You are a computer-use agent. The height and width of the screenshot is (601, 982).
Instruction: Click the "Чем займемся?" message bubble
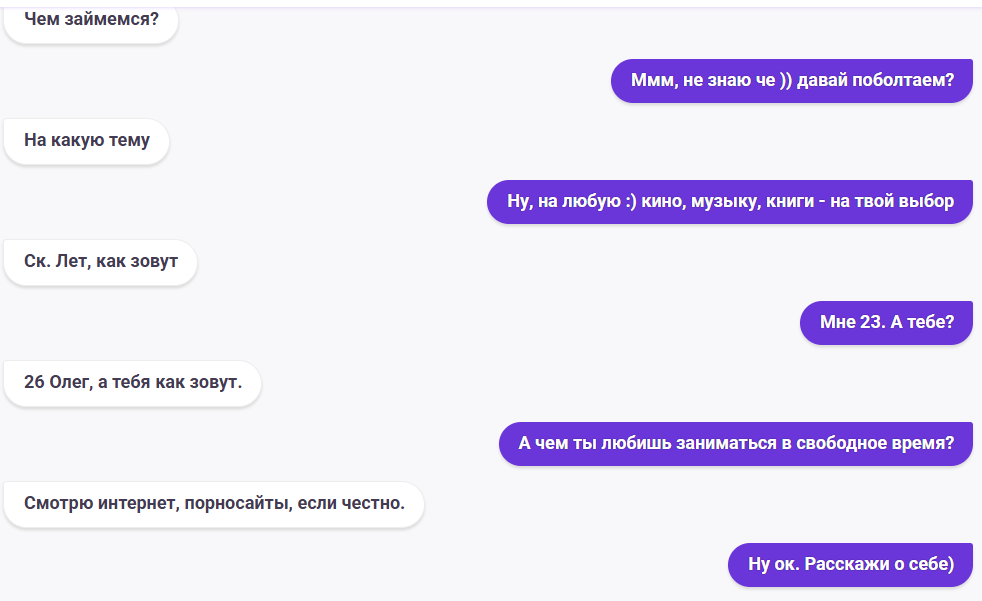coord(91,20)
